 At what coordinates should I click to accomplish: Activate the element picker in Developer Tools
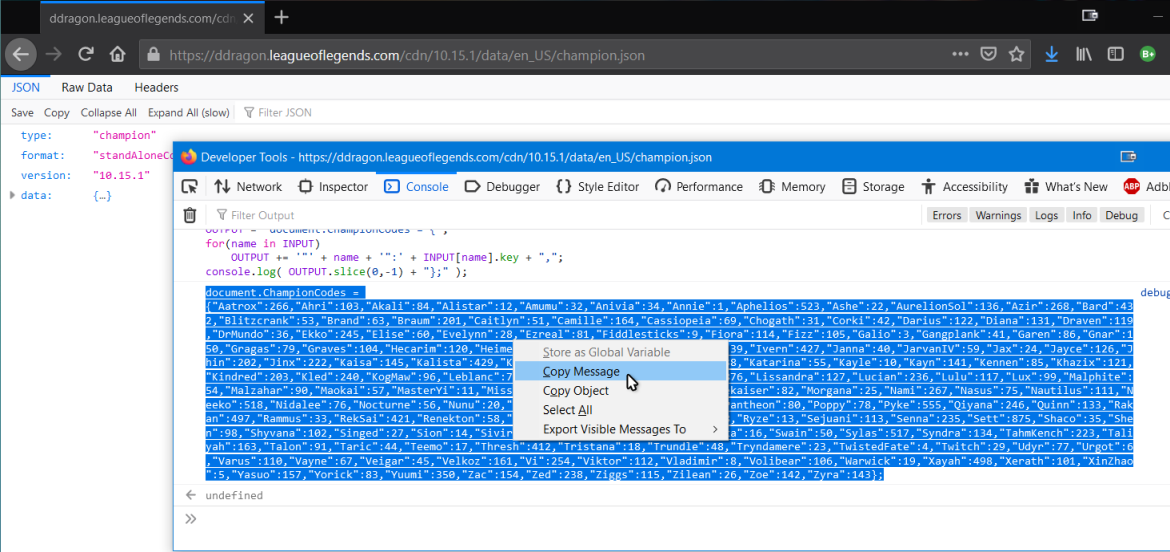tap(190, 186)
